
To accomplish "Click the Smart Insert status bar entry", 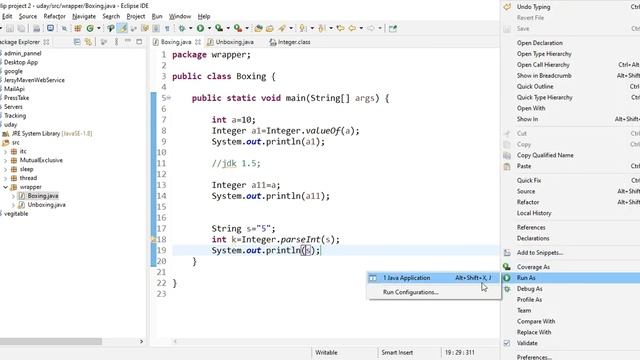I will (397, 352).
